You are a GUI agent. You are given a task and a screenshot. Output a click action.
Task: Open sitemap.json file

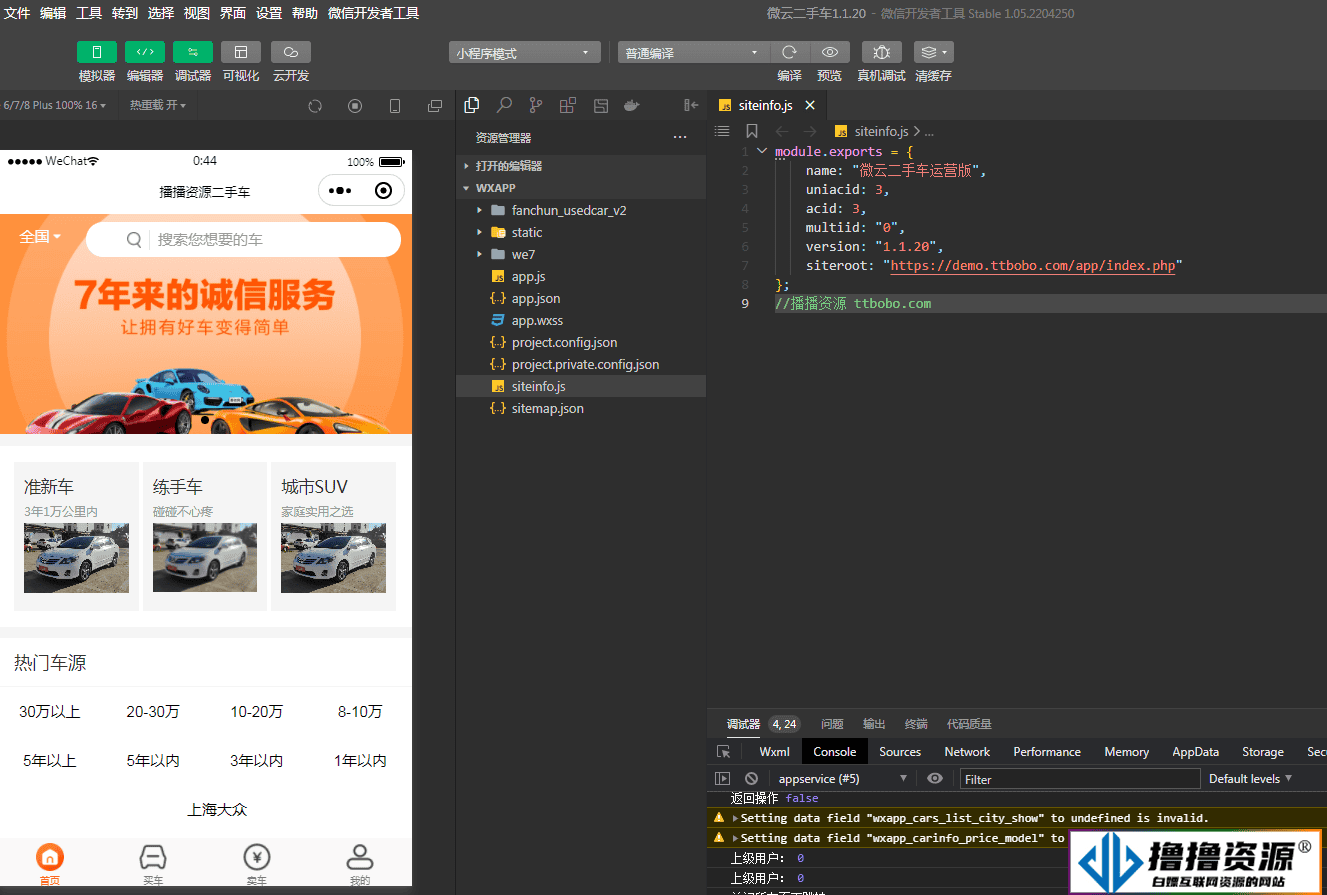(x=581, y=408)
